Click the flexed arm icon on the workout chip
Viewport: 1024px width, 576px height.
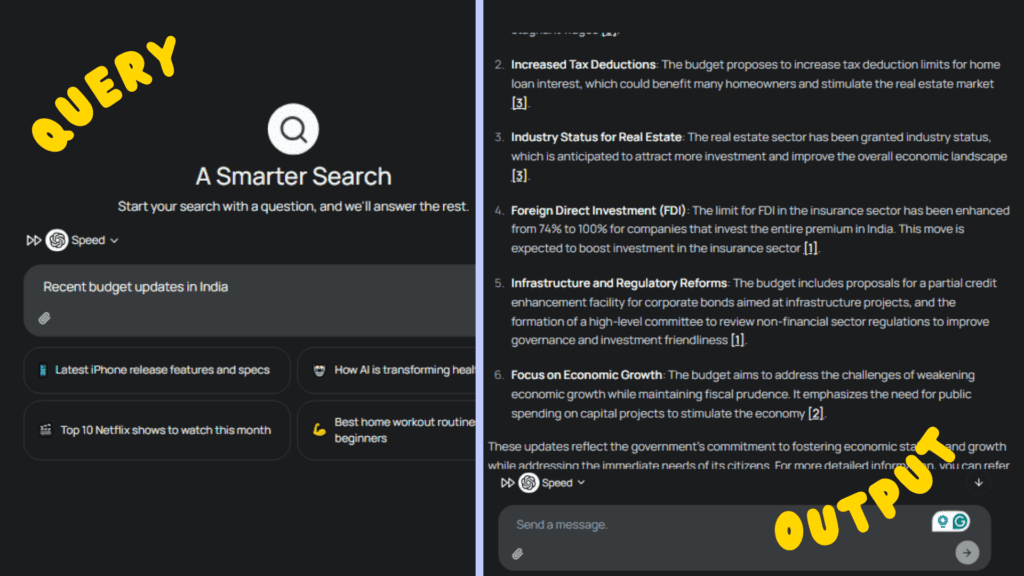321,431
